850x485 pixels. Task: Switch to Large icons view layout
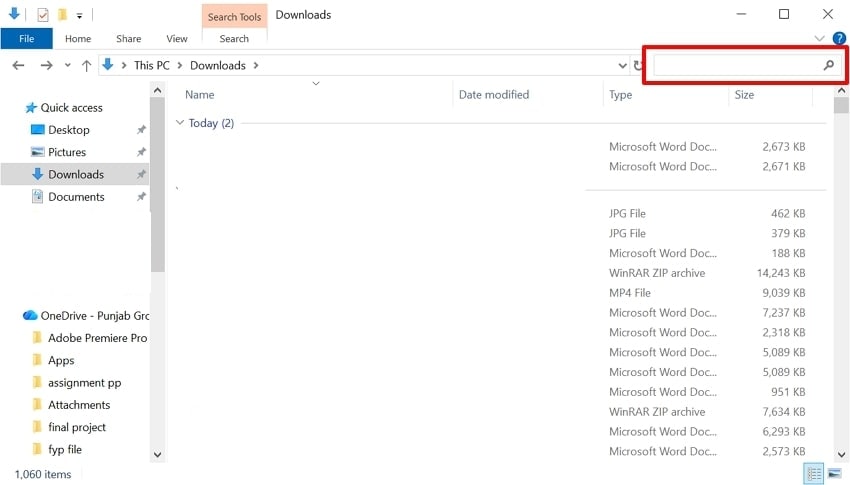pyautogui.click(x=835, y=474)
